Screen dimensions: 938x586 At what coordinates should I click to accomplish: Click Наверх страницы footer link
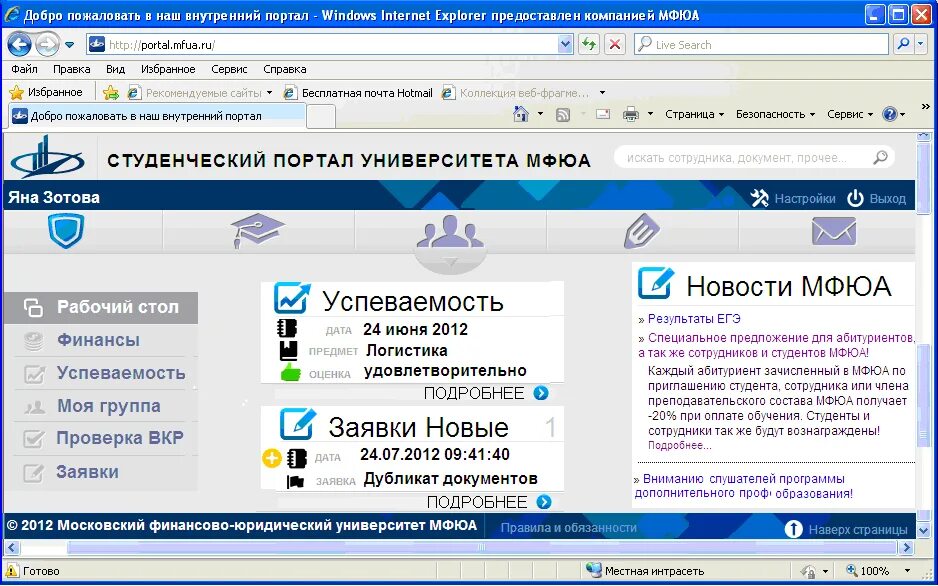click(x=846, y=529)
